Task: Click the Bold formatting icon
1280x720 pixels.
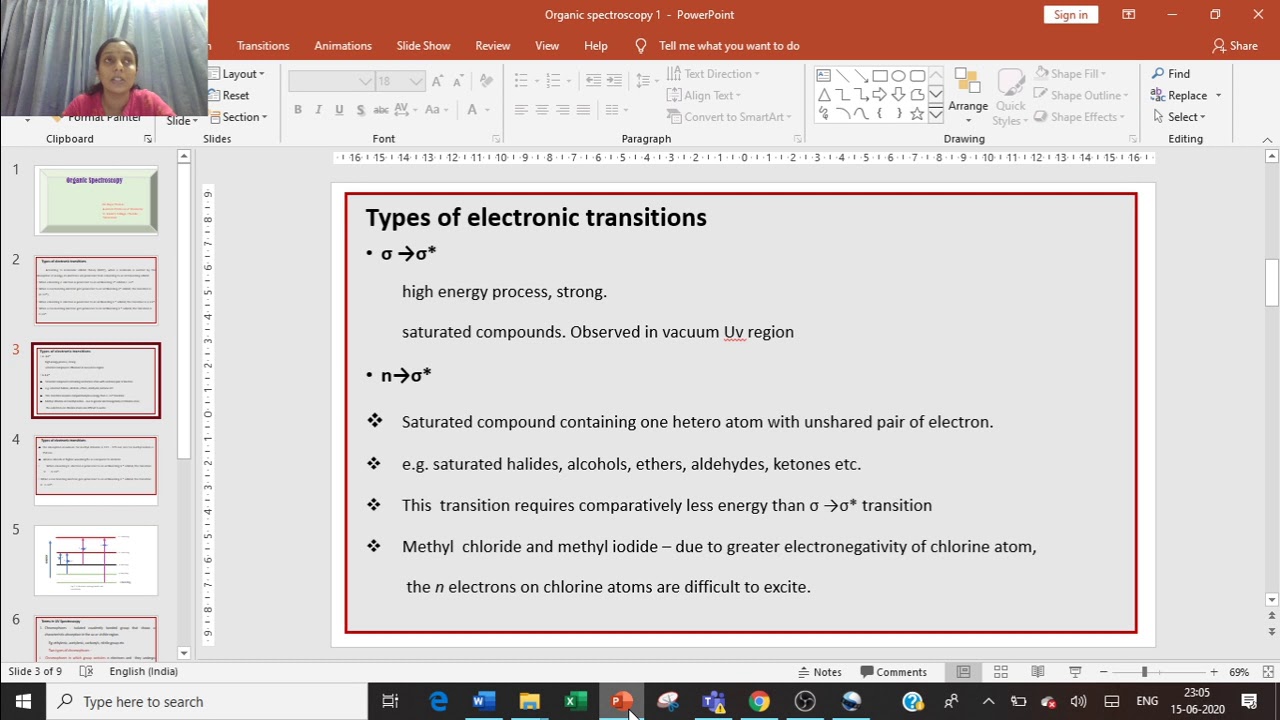Action: tap(298, 110)
